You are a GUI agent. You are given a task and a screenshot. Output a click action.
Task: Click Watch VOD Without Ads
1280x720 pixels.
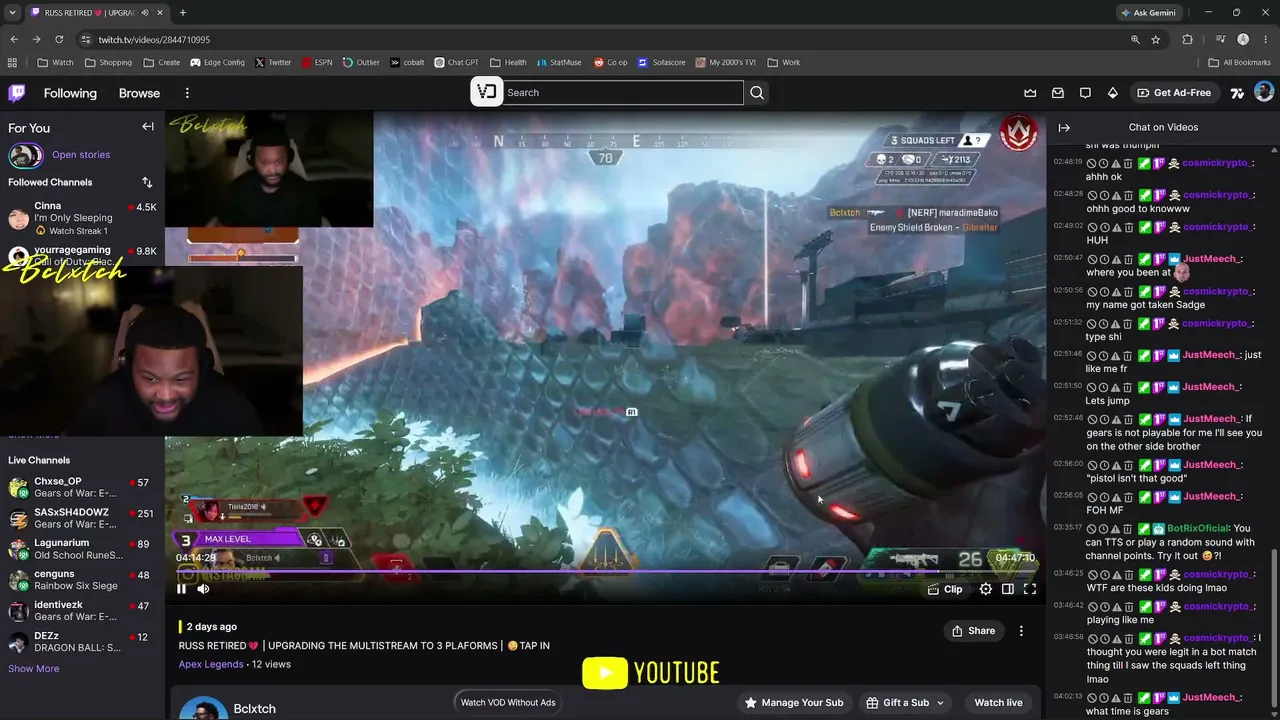point(508,702)
